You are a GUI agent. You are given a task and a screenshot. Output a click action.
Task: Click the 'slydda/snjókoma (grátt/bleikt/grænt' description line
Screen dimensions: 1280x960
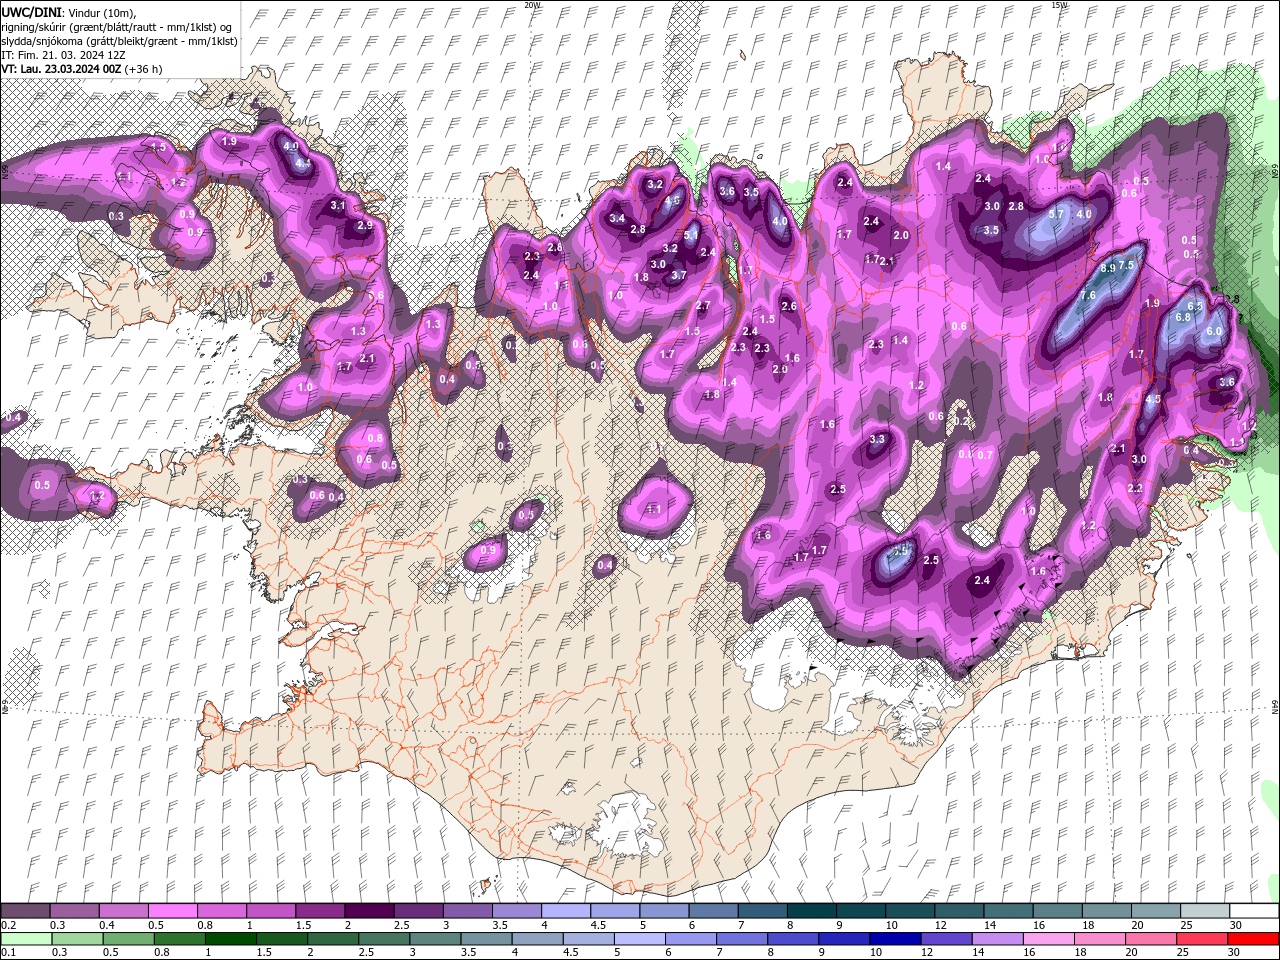119,40
